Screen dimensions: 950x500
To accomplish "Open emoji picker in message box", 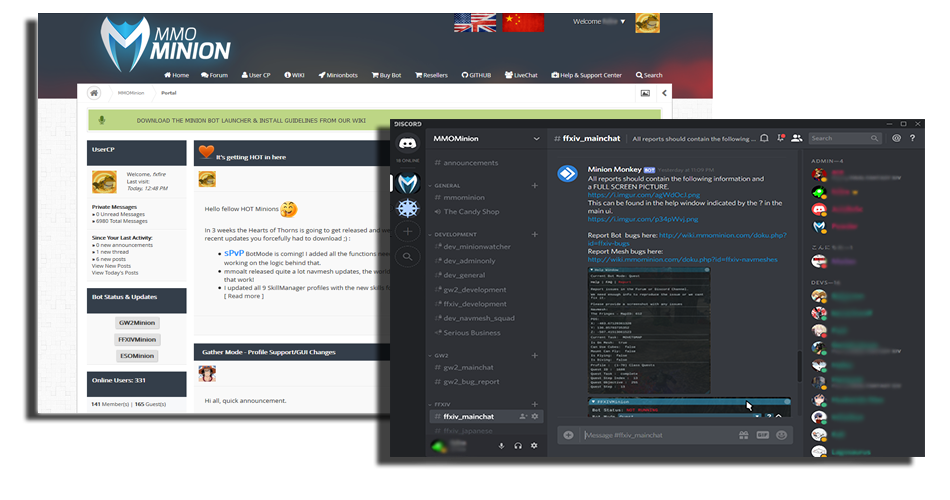I will pyautogui.click(x=782, y=435).
